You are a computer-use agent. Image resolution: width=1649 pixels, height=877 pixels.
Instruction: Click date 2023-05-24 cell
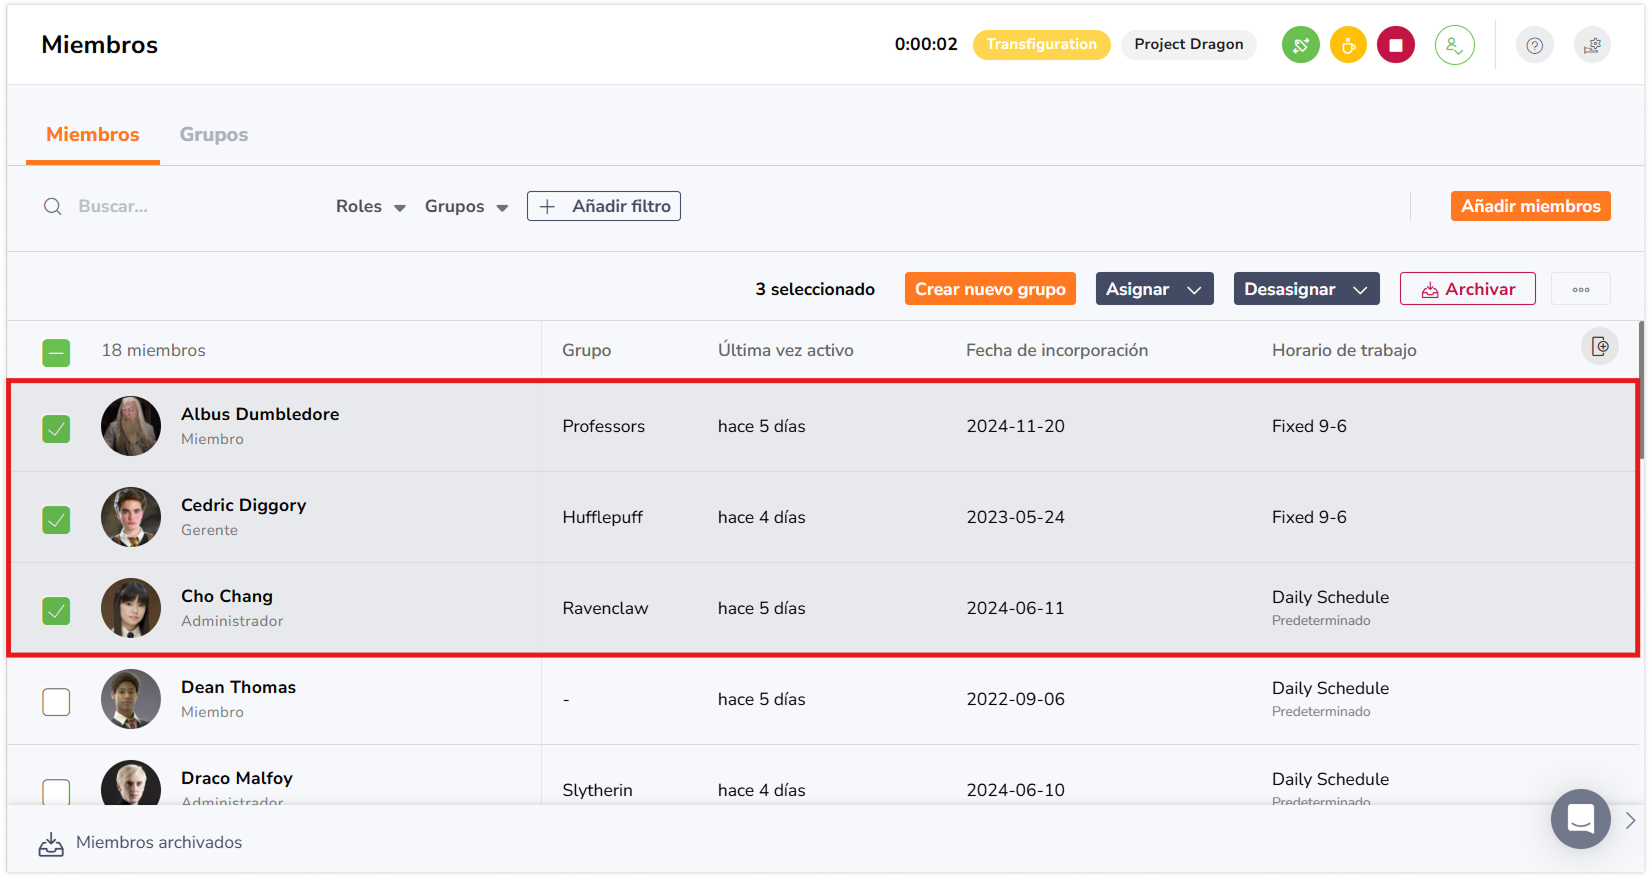(1015, 517)
